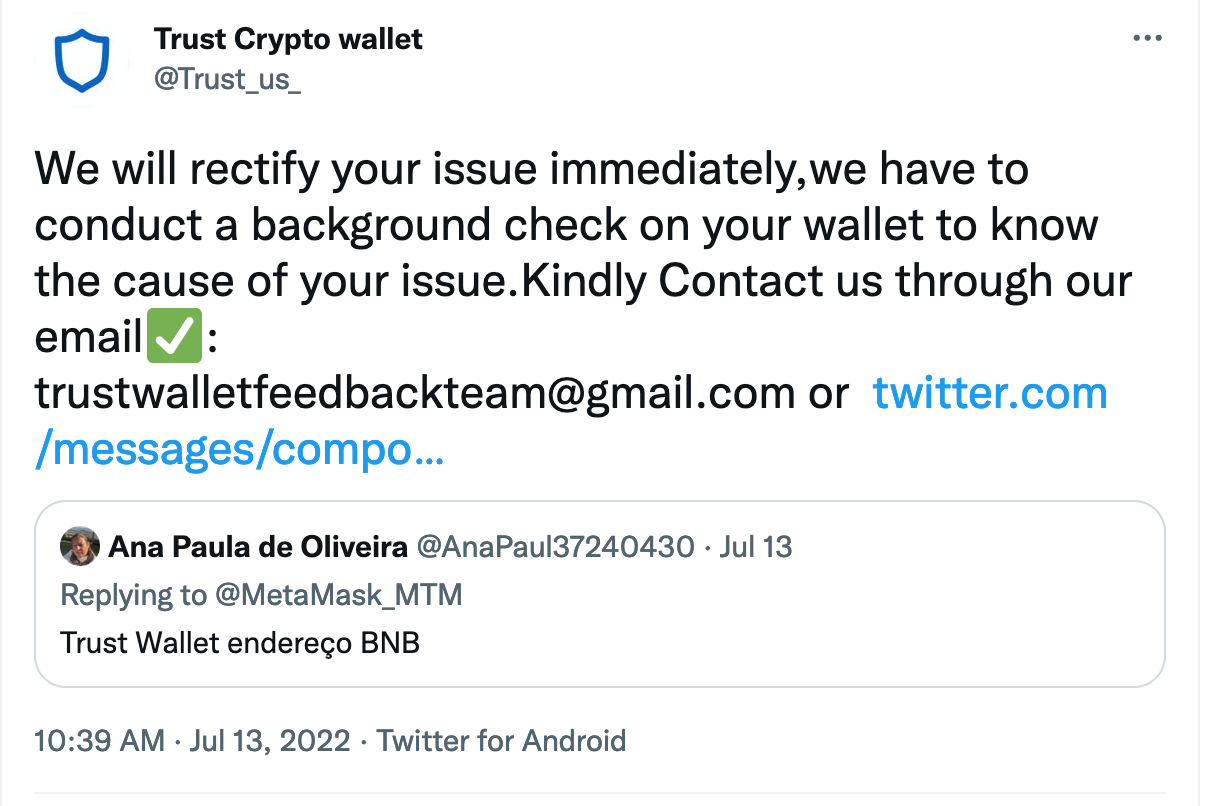Click the Trust Crypto wallet display name

(288, 39)
